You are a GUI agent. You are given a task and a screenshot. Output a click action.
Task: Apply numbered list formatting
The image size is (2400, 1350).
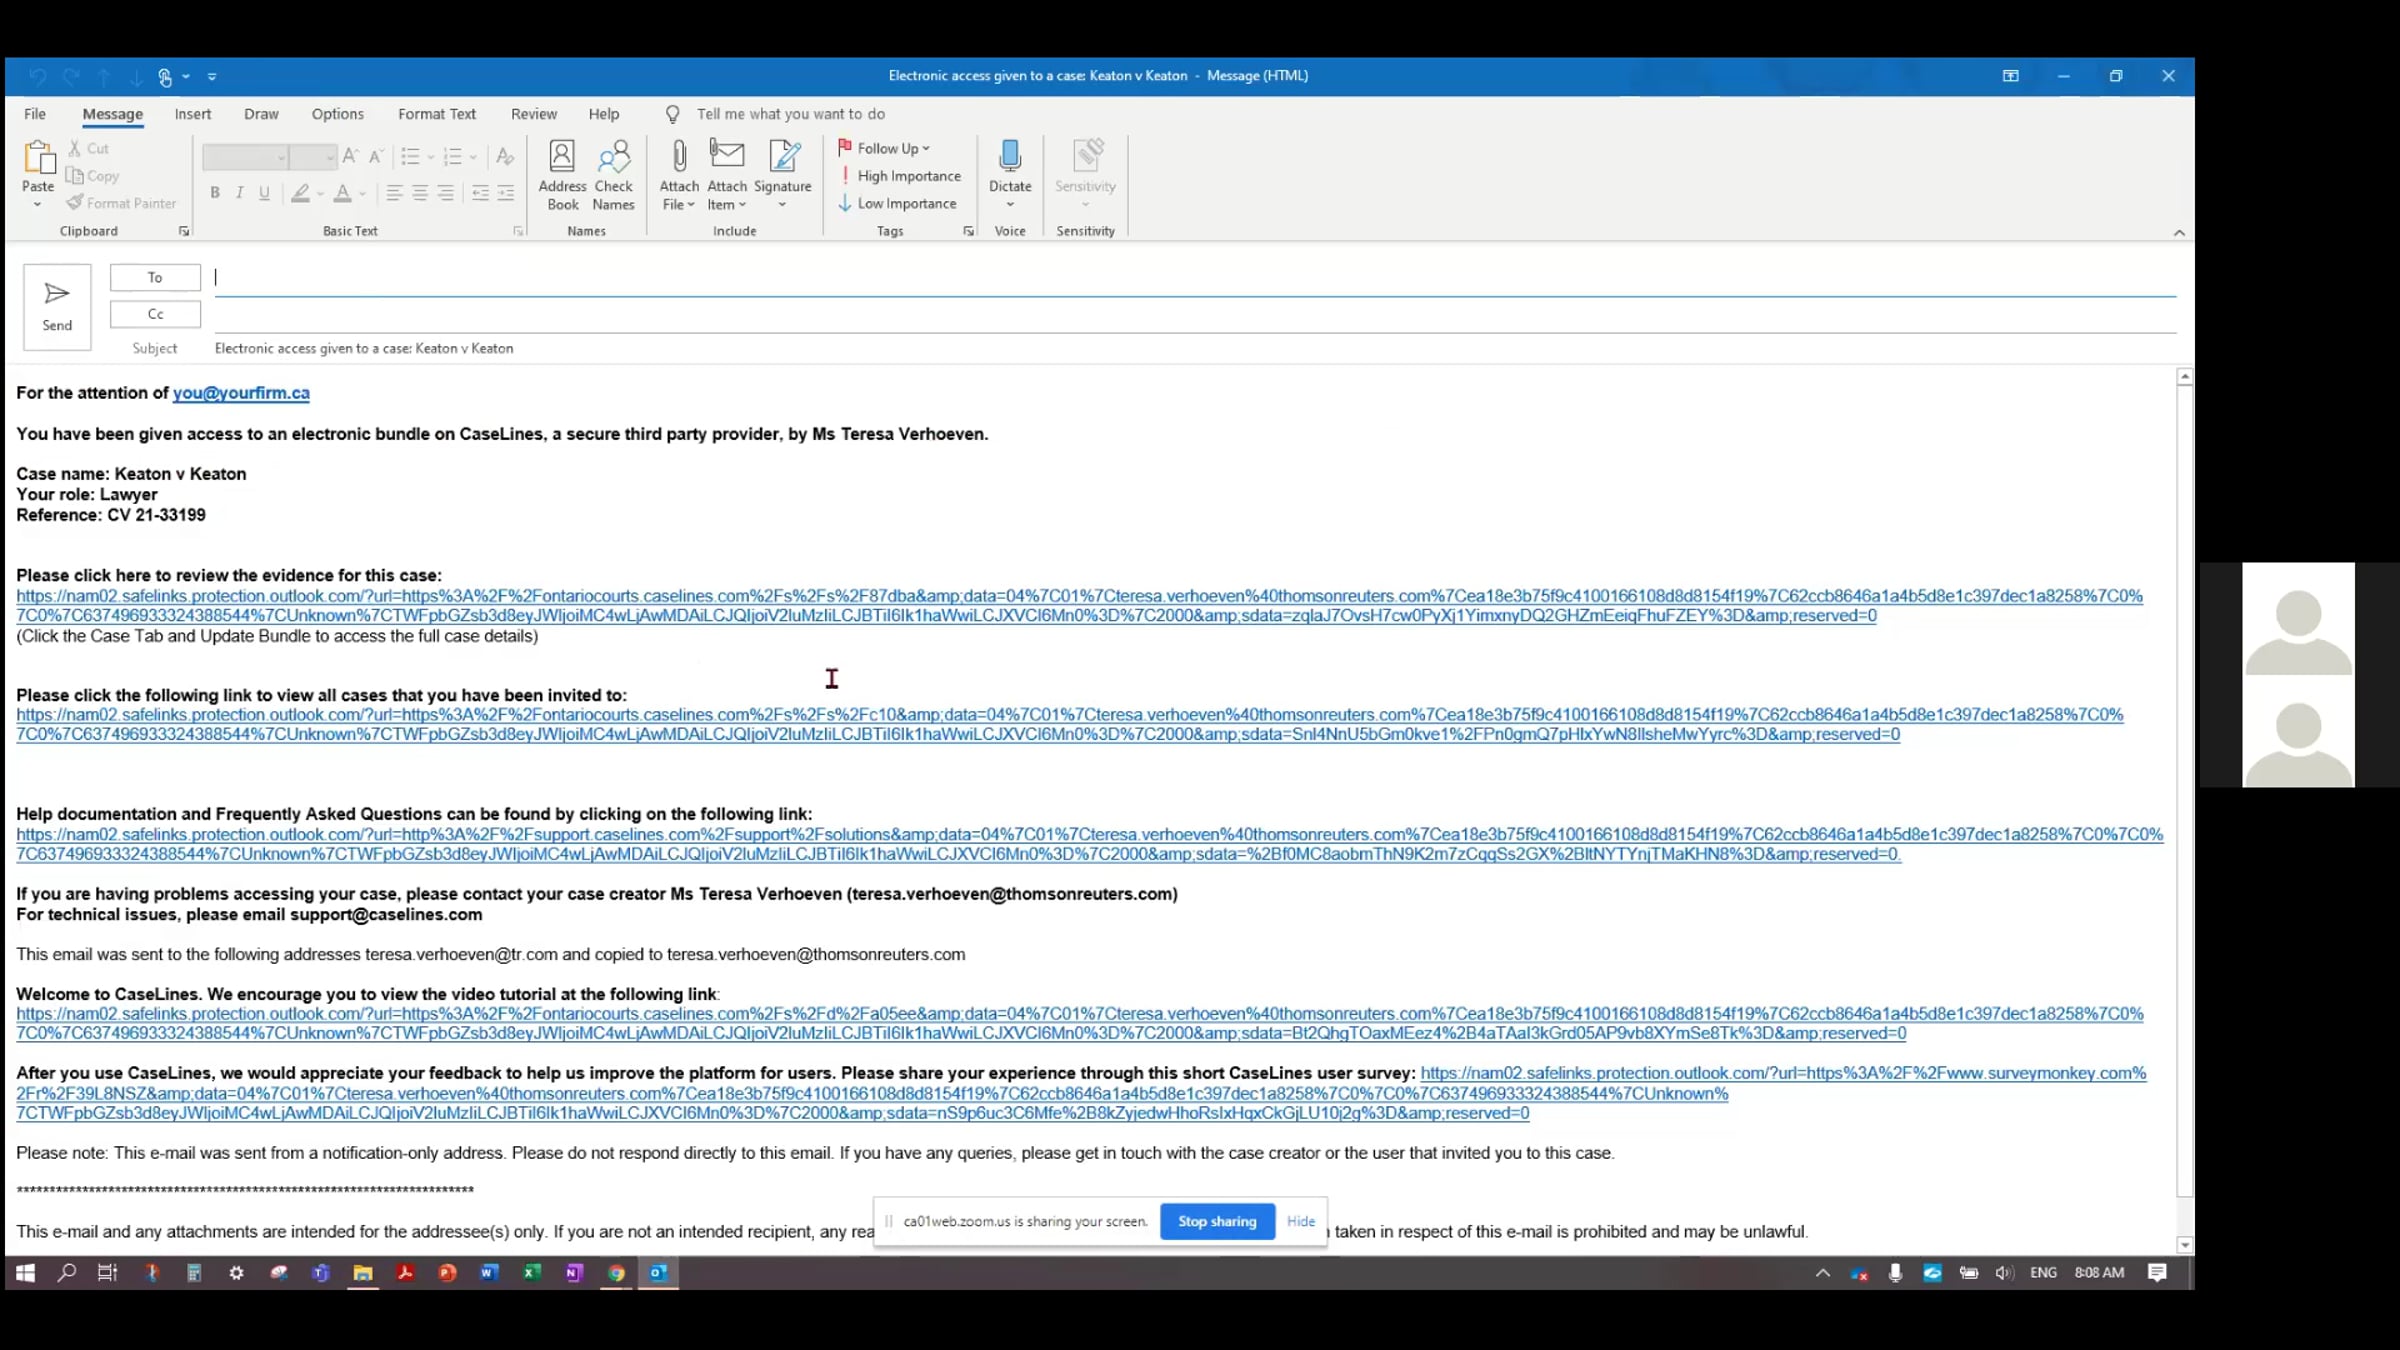pyautogui.click(x=452, y=156)
